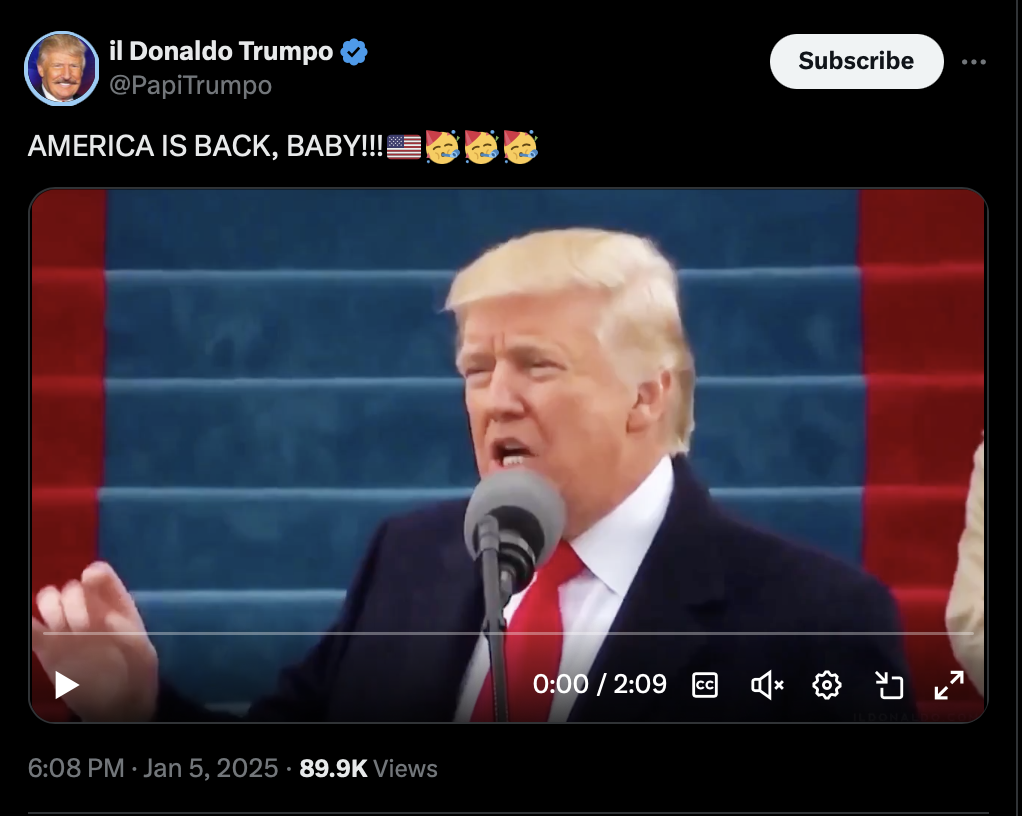The height and width of the screenshot is (816, 1022).
Task: Unmute the video using the speaker icon
Action: 766,685
